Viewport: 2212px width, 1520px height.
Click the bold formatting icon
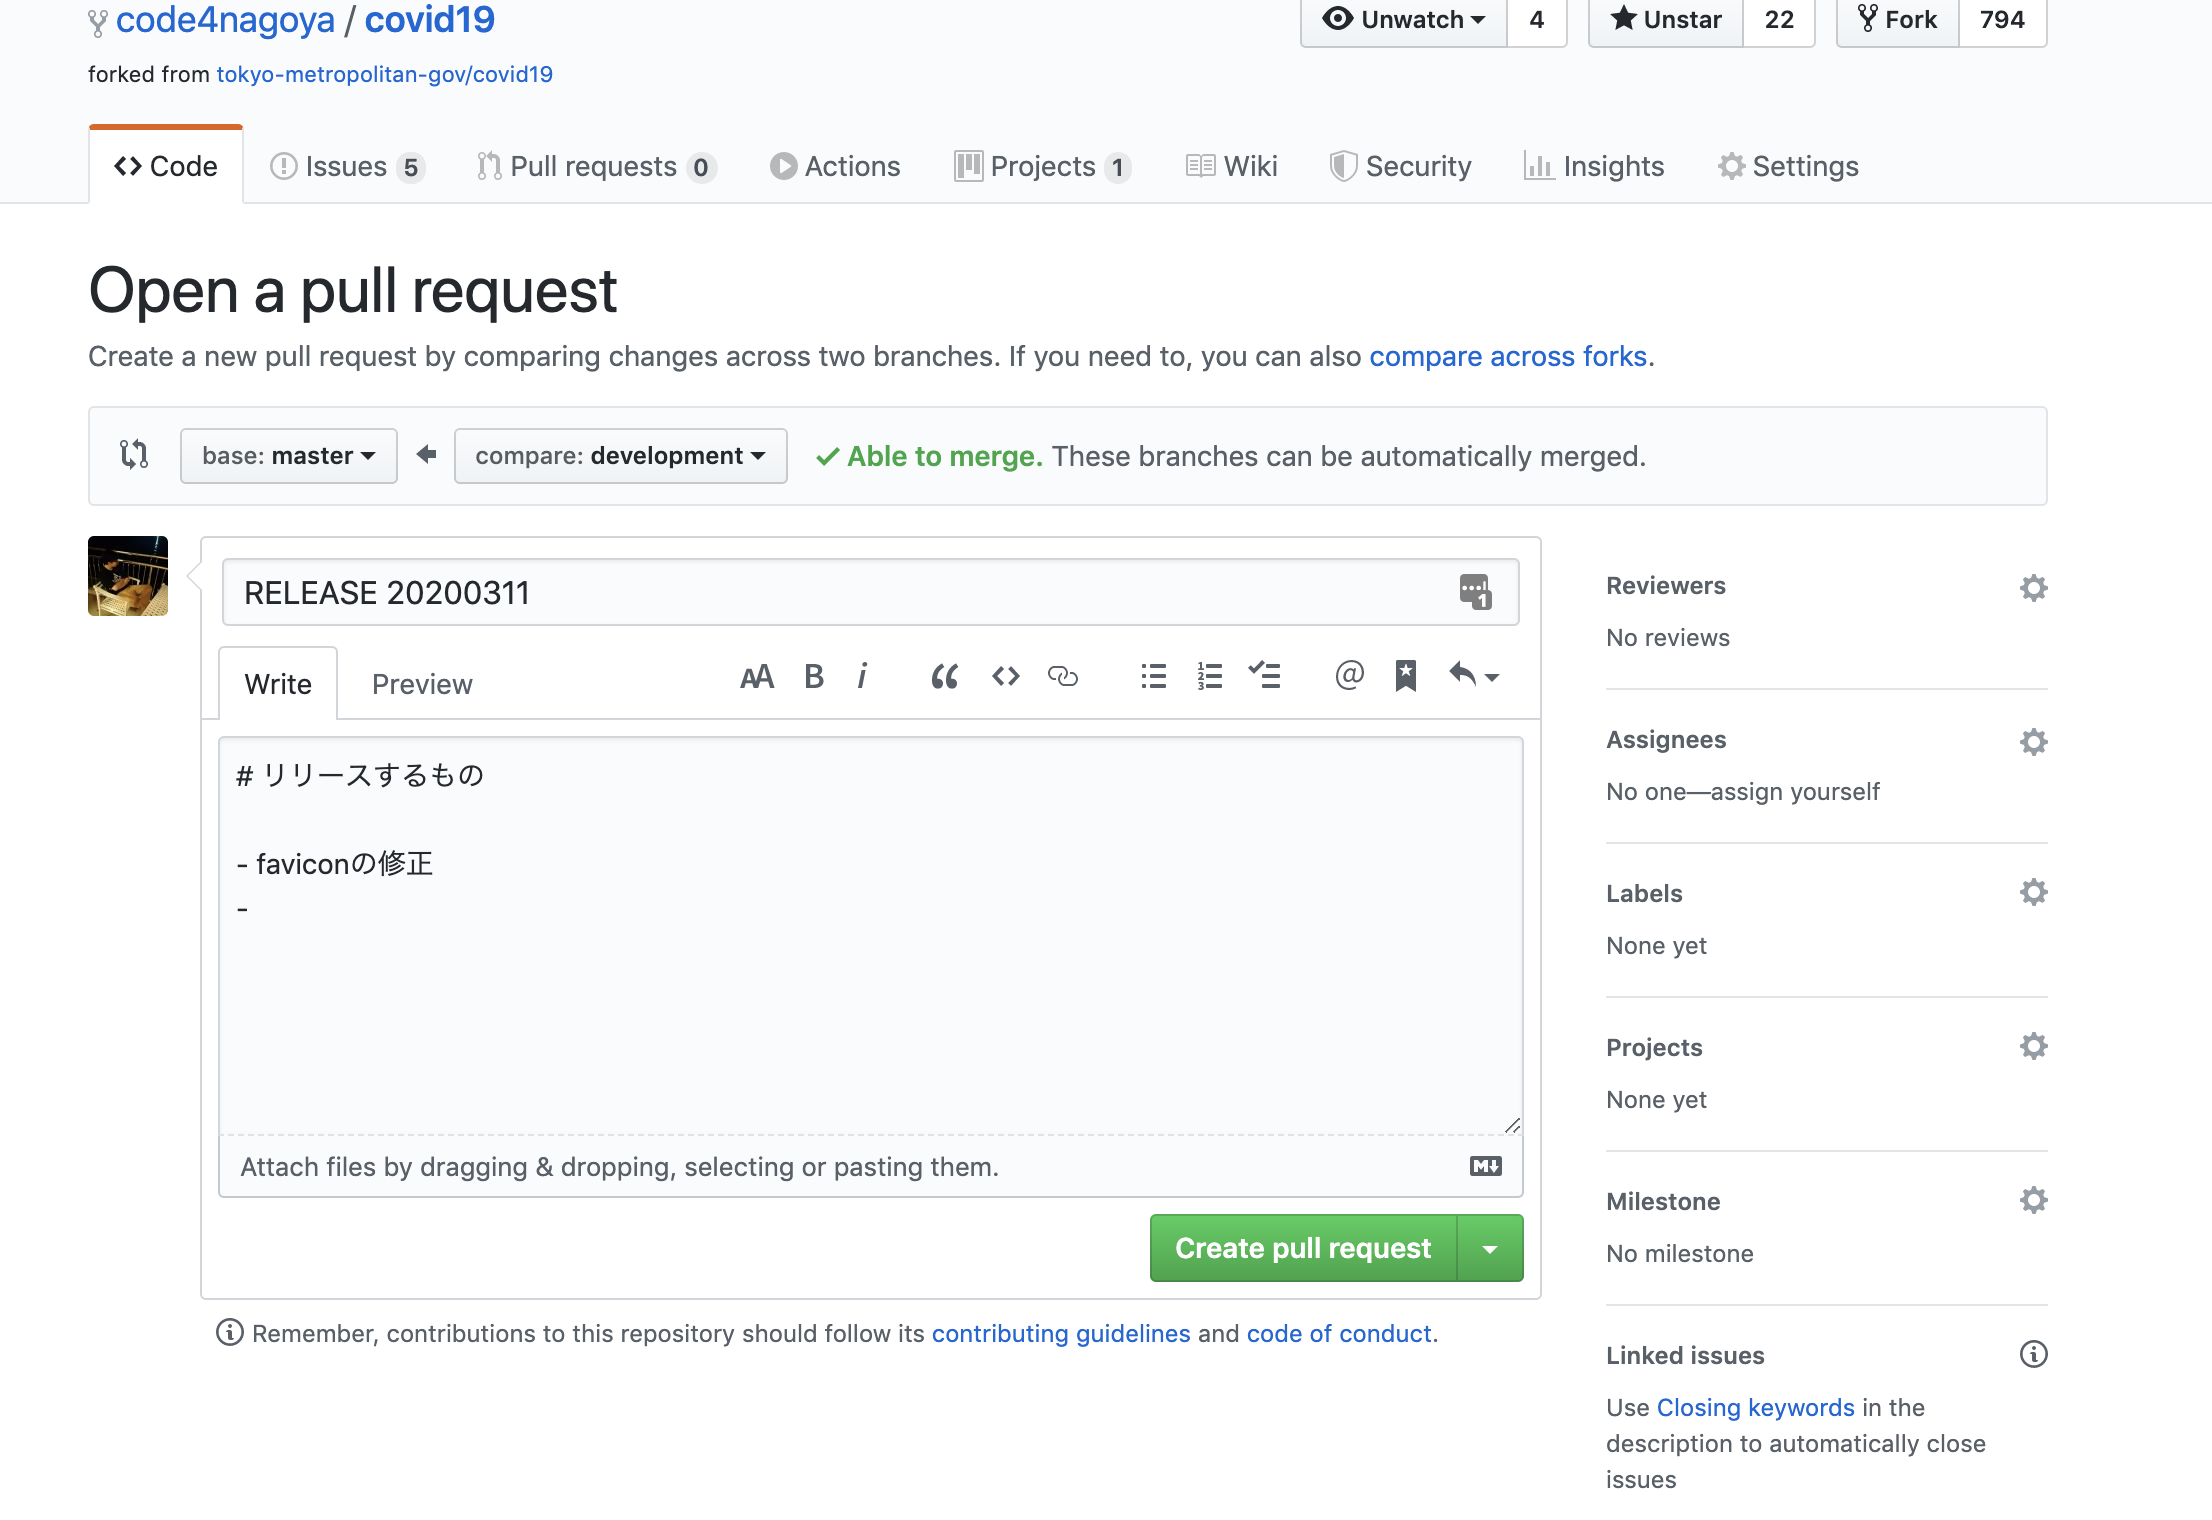[x=814, y=677]
